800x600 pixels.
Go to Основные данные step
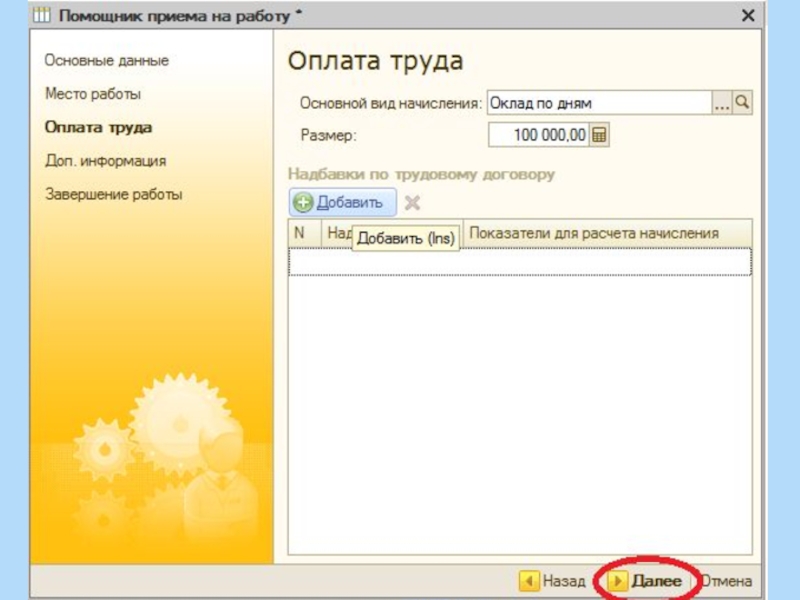point(106,60)
